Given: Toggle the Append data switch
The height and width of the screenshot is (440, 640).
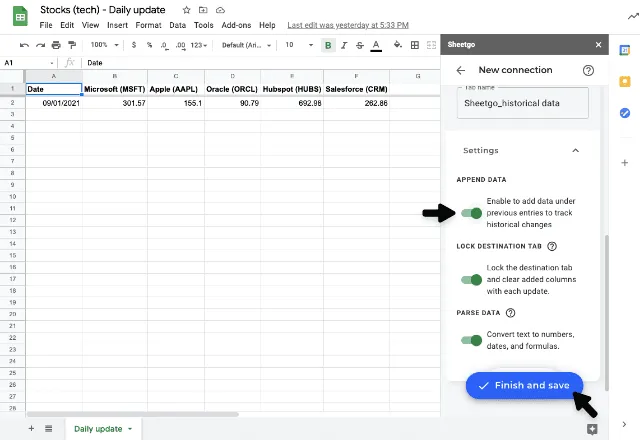Looking at the screenshot, I should click(x=471, y=213).
